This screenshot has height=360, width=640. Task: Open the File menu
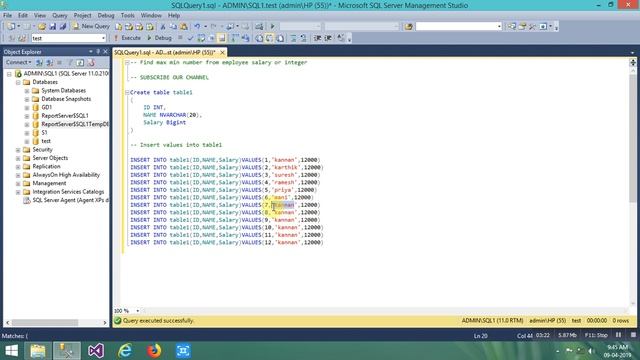(x=7, y=16)
